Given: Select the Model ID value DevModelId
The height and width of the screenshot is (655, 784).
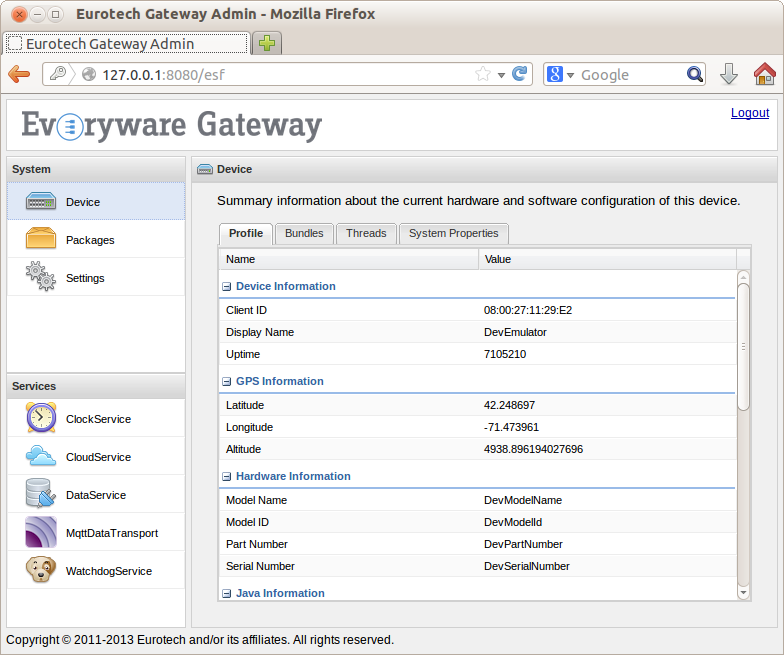Looking at the screenshot, I should (512, 522).
